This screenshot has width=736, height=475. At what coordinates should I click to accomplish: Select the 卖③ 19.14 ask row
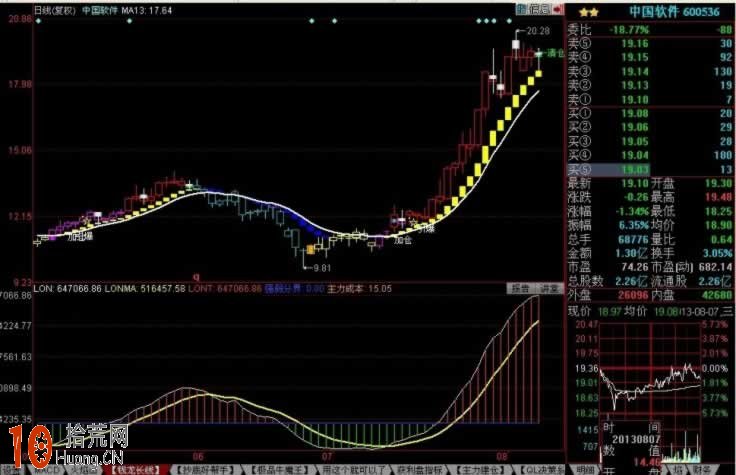(x=650, y=71)
